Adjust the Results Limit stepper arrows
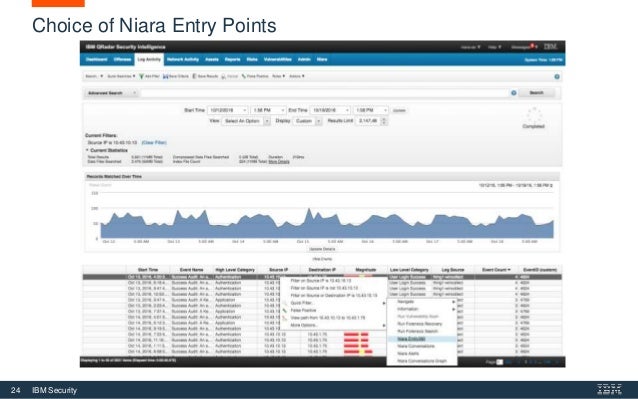 pyautogui.click(x=384, y=121)
